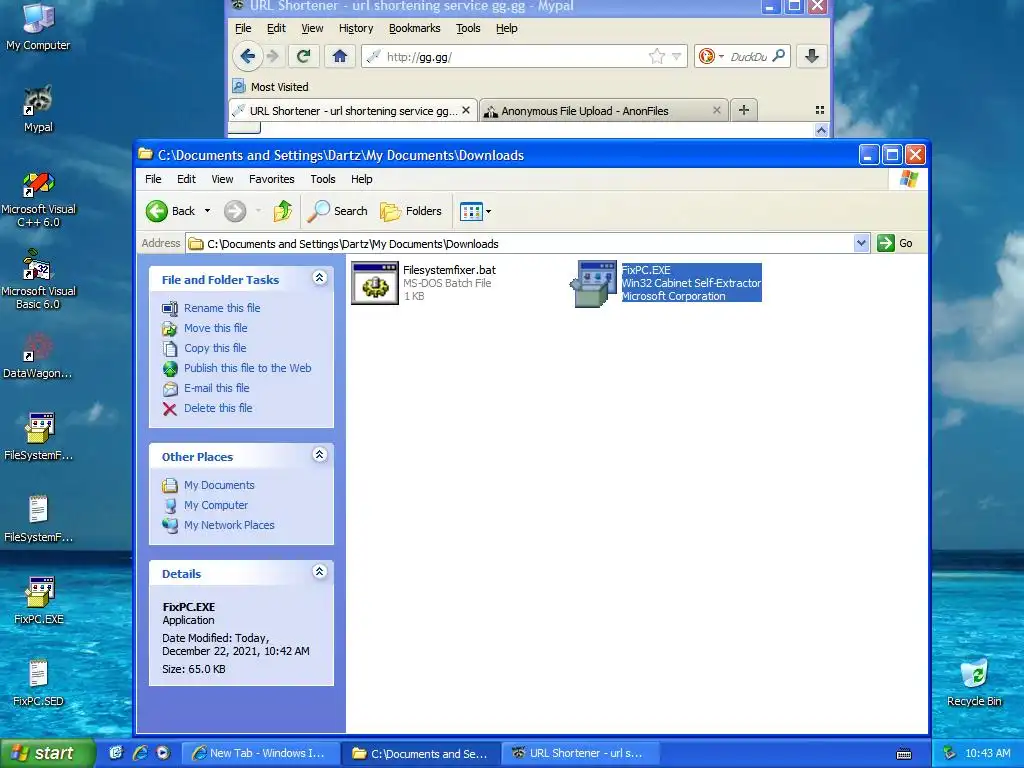The height and width of the screenshot is (768, 1024).
Task: Open Microsoft Visual C++ 6.0 shortcut
Action: 38,199
